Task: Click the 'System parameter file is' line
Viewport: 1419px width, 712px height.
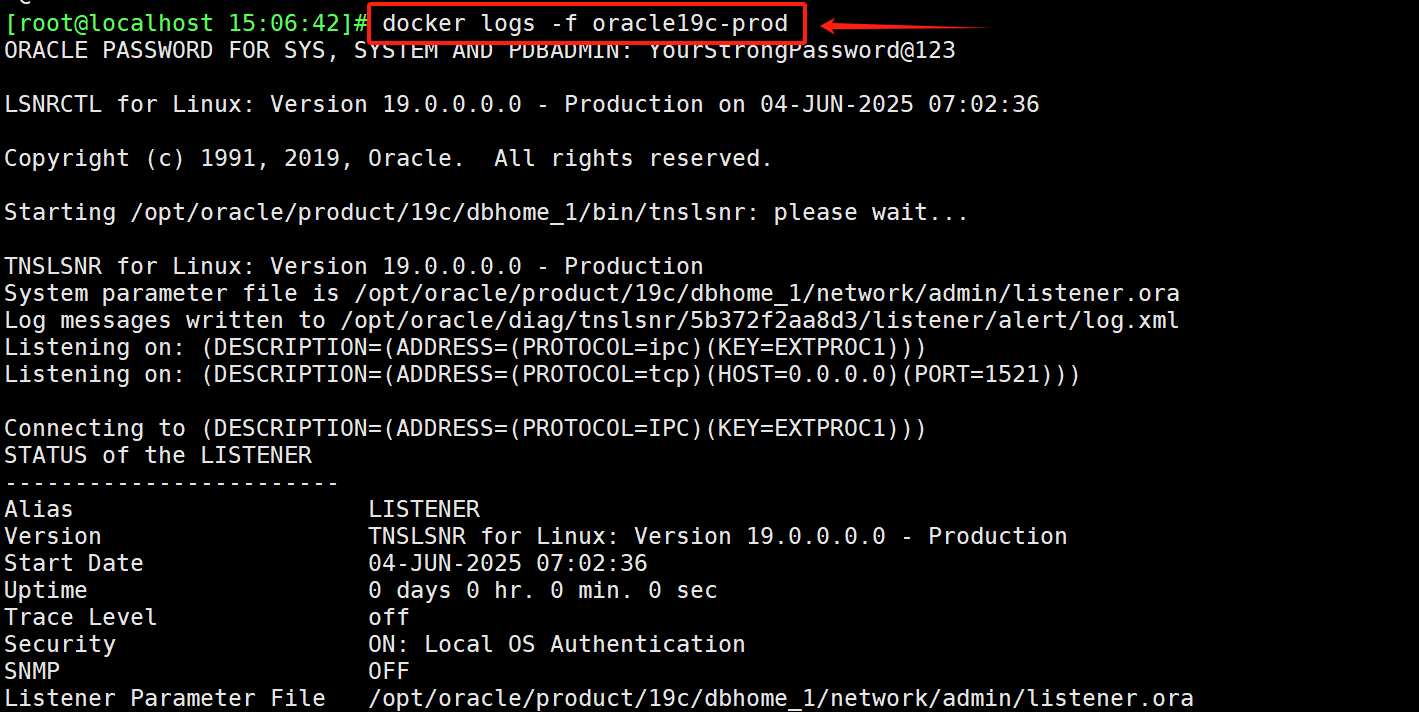Action: (x=592, y=293)
